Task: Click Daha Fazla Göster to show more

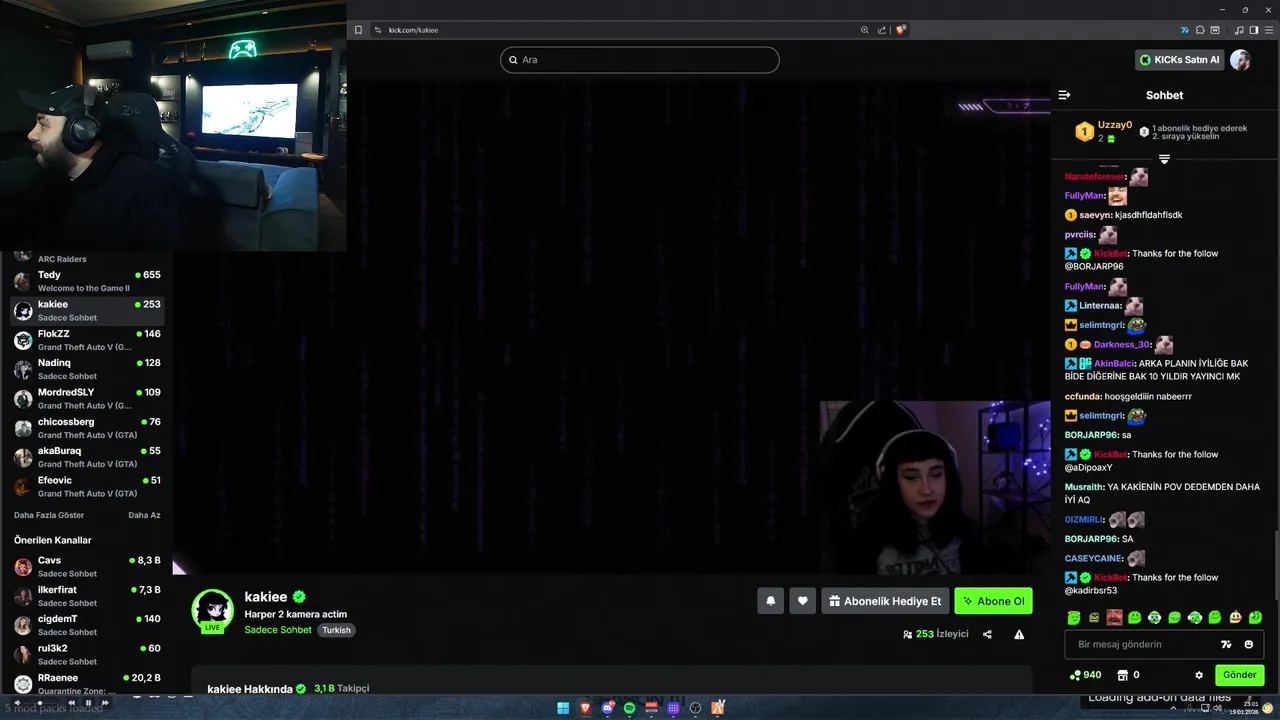Action: pos(49,515)
